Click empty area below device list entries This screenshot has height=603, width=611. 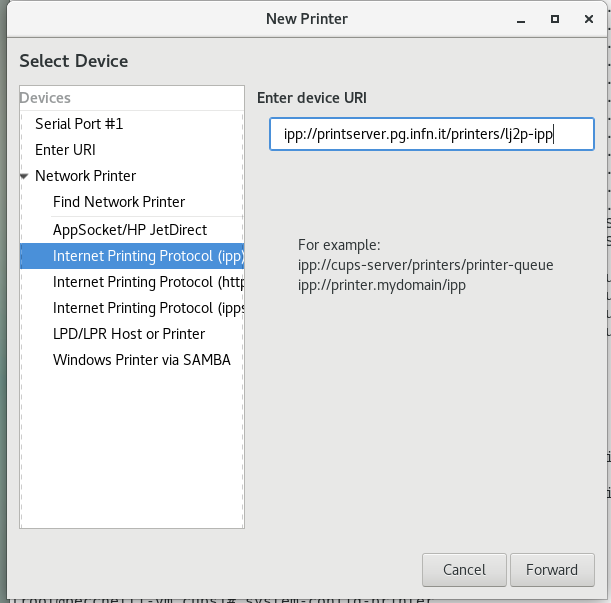coord(132,448)
